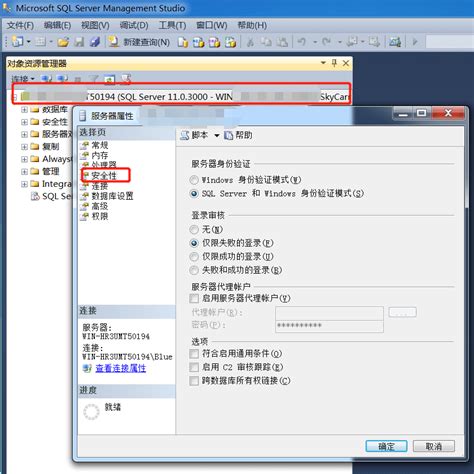Image resolution: width=474 pixels, height=474 pixels.
Task: Open the 帮助(H) menu in menu bar
Action: [252, 25]
